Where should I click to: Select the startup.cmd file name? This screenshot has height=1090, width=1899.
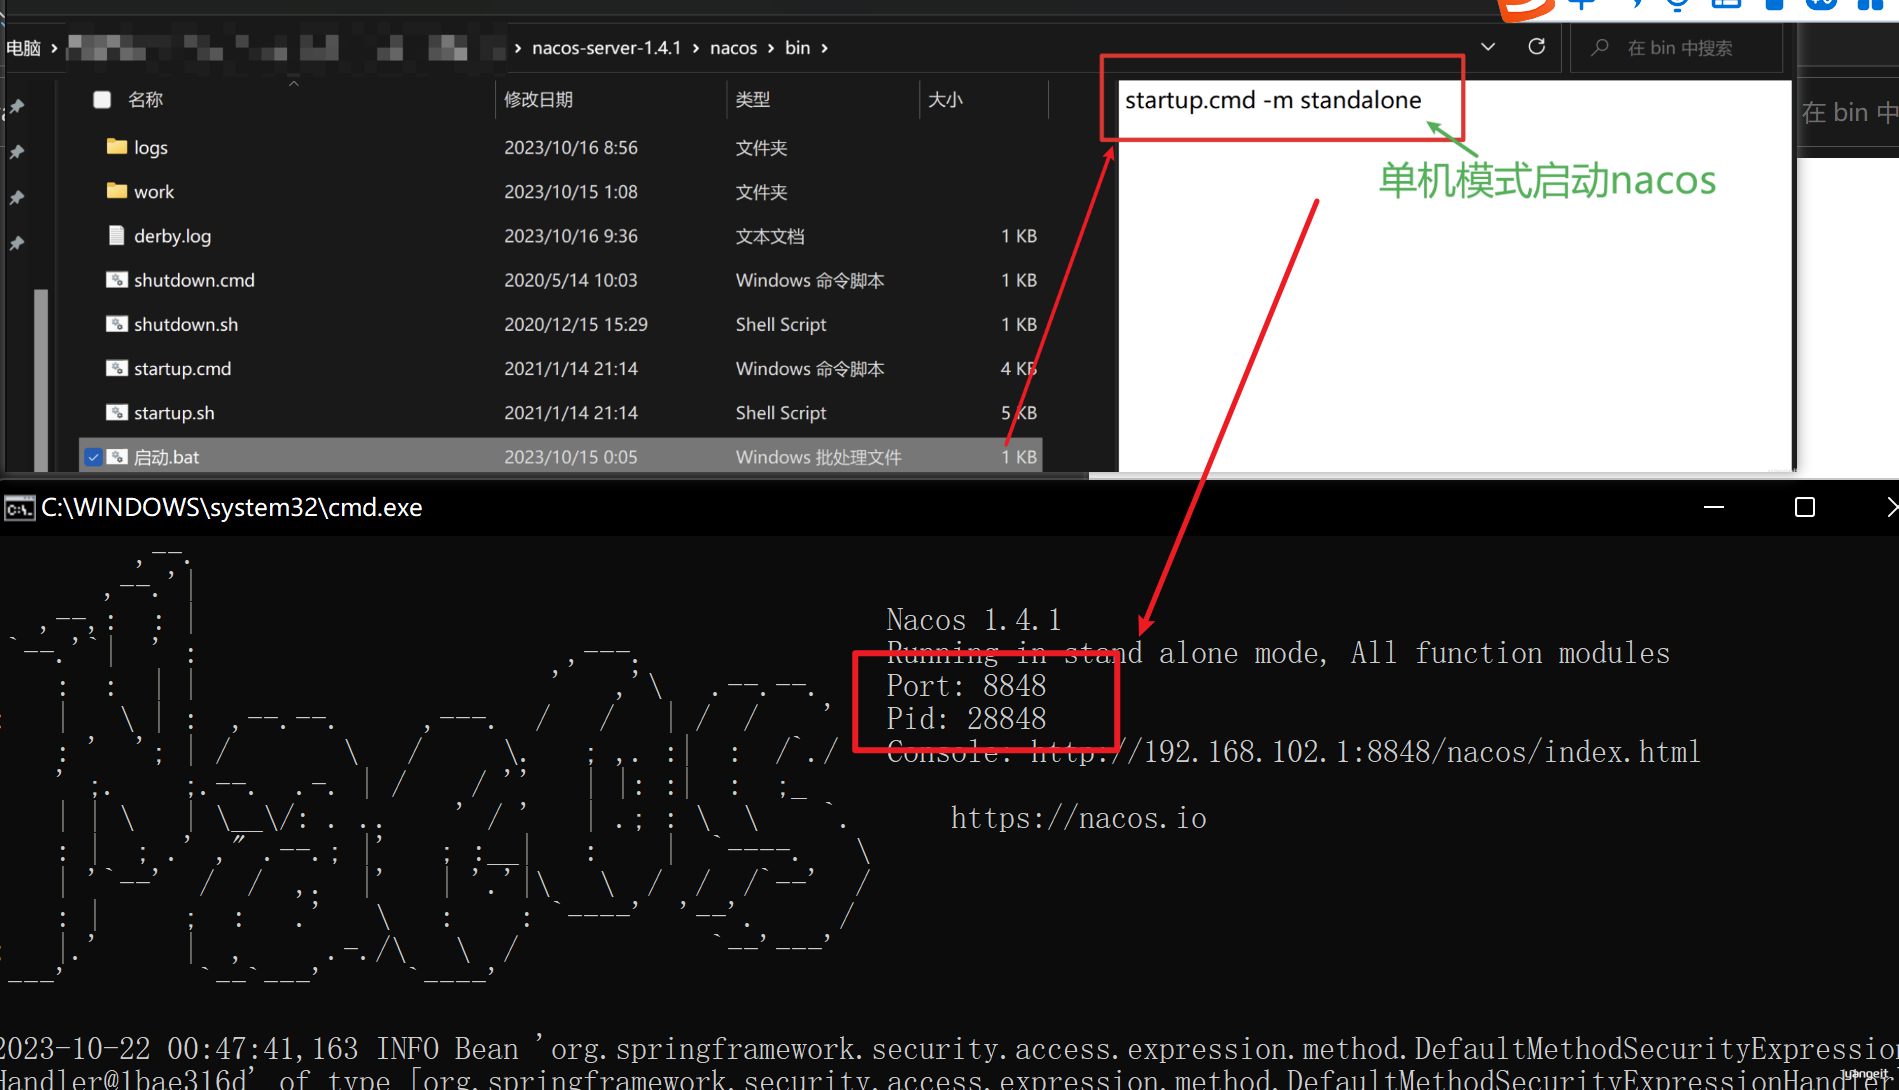tap(182, 368)
